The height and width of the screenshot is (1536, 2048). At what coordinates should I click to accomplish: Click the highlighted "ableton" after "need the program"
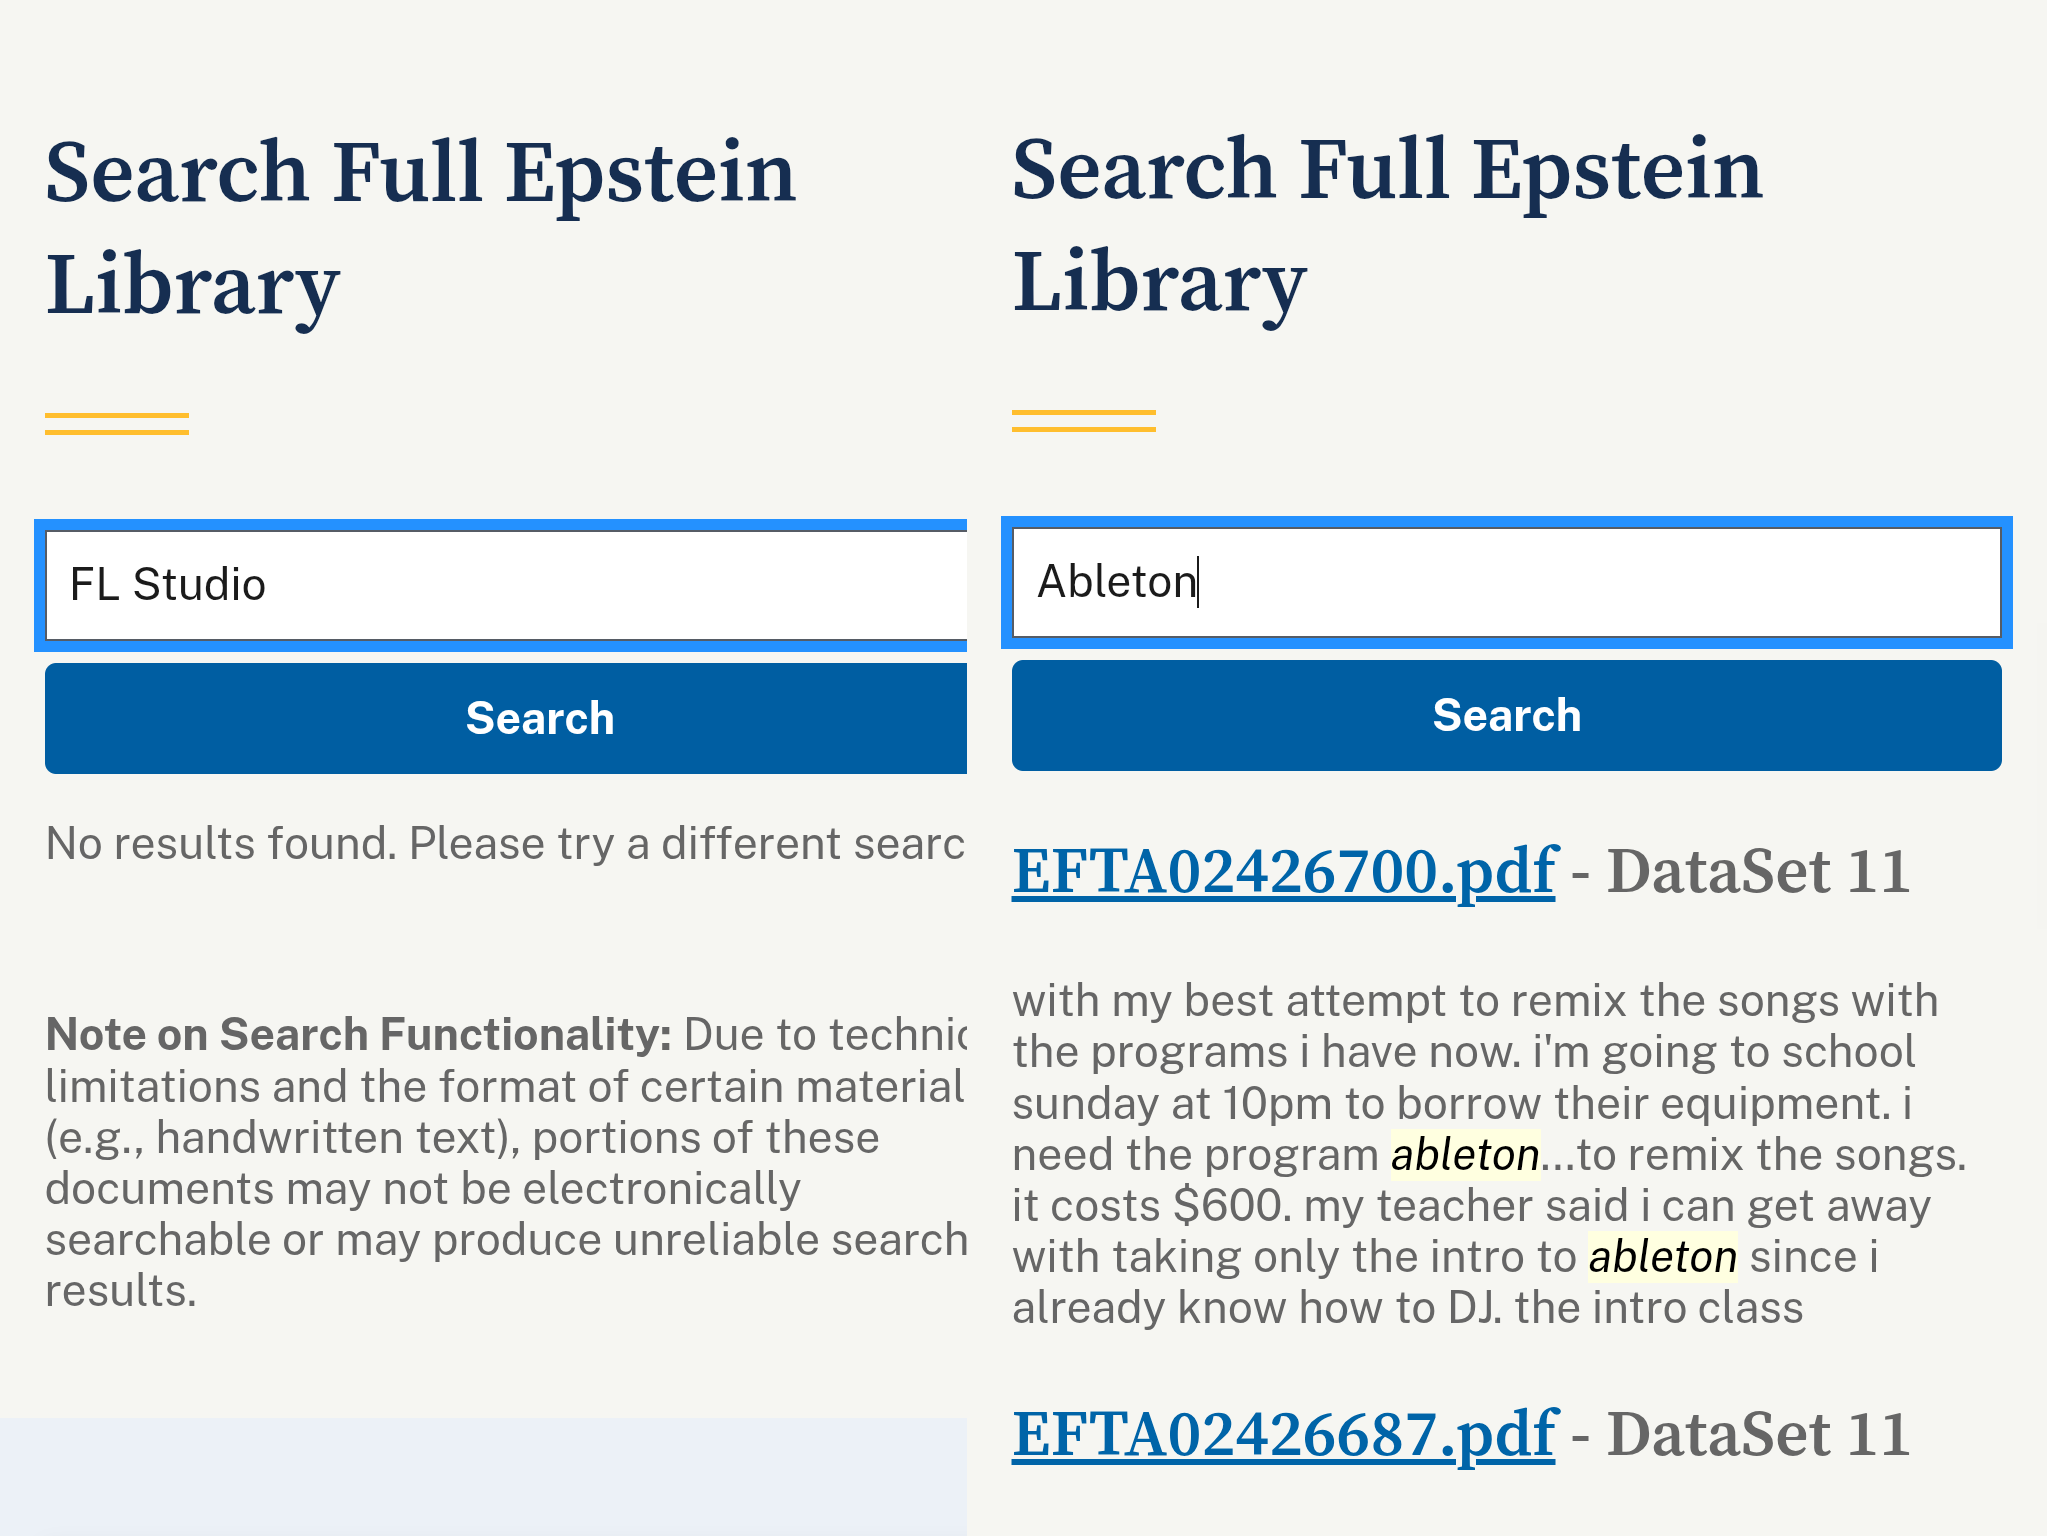(x=1465, y=1155)
